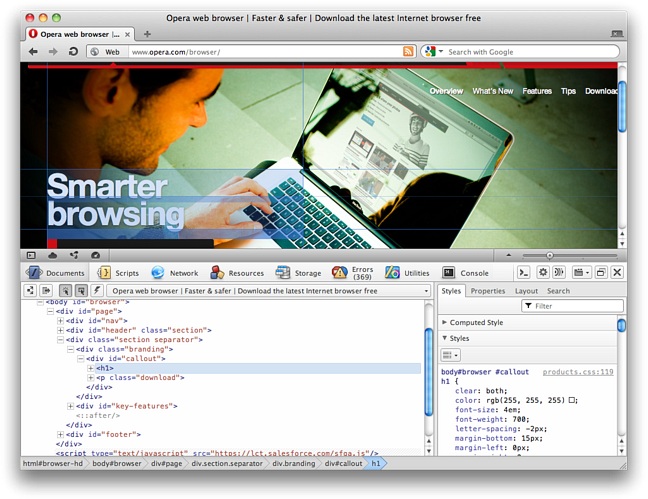
Task: Expand the h1 element node
Action: point(91,369)
